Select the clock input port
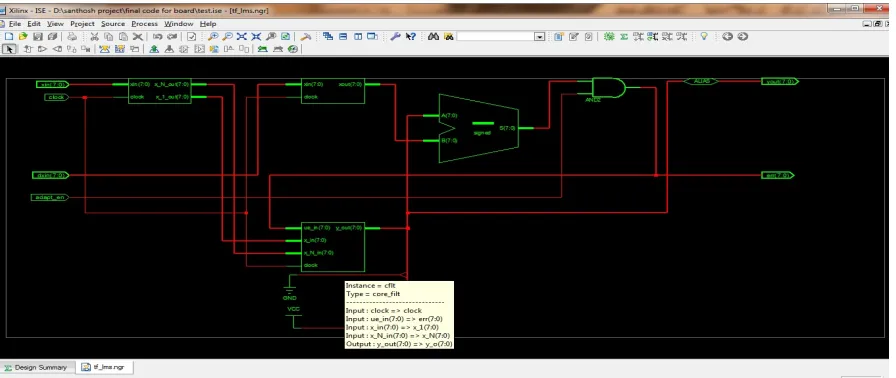 (56, 97)
